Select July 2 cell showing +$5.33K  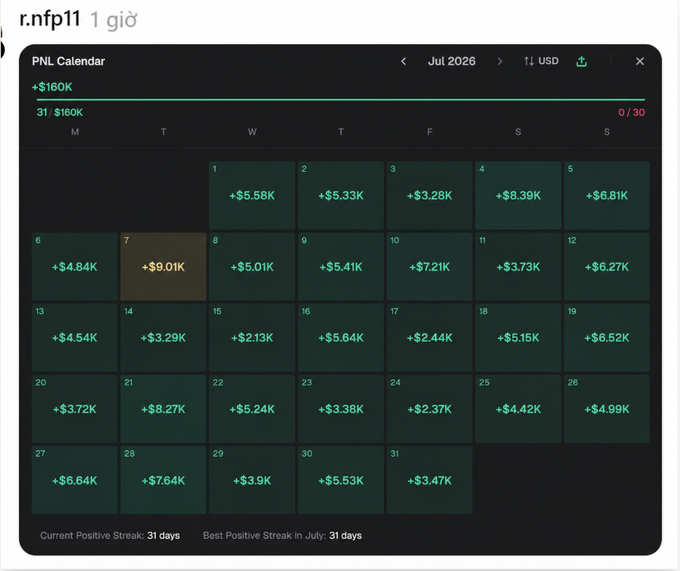341,195
